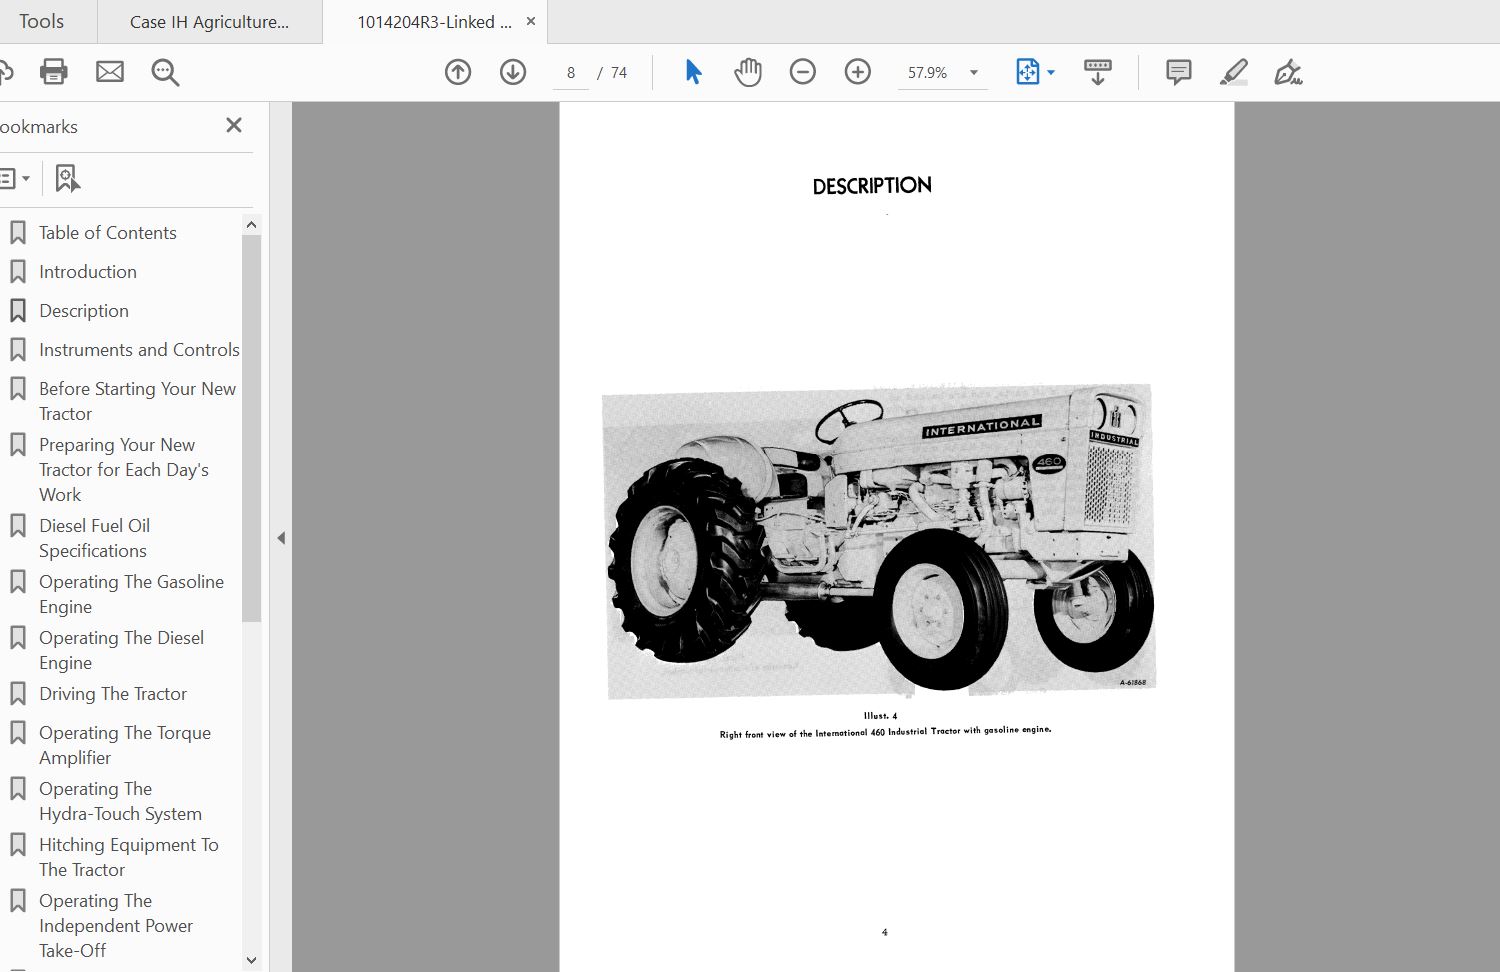
Task: Jump to the Introduction bookmark
Action: (88, 272)
